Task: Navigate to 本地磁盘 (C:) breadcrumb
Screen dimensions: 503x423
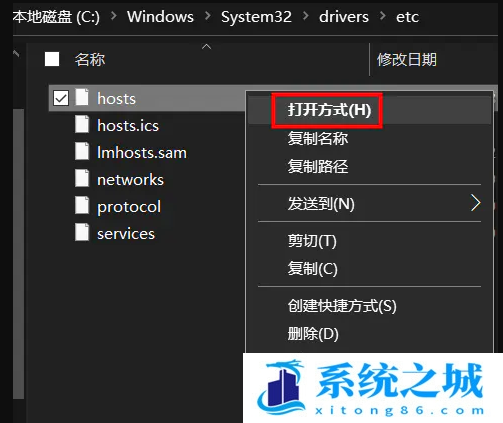Action: coord(56,17)
